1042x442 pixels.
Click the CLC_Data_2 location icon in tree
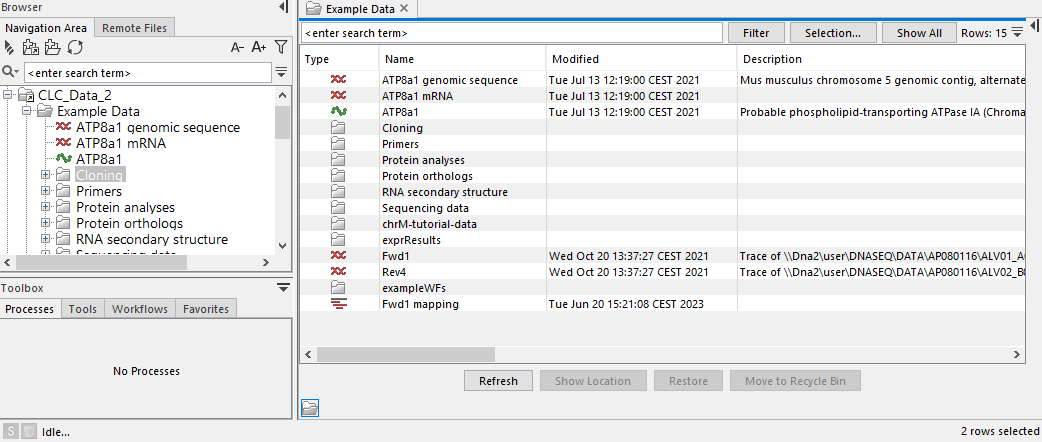pos(27,95)
